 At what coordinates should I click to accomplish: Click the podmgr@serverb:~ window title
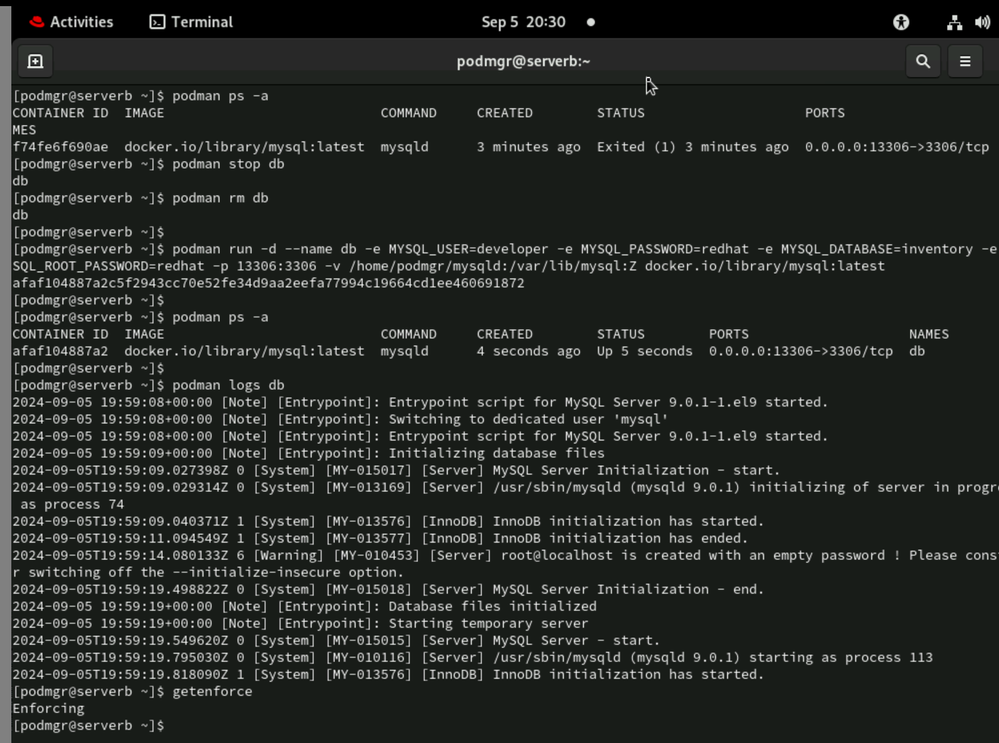(523, 62)
